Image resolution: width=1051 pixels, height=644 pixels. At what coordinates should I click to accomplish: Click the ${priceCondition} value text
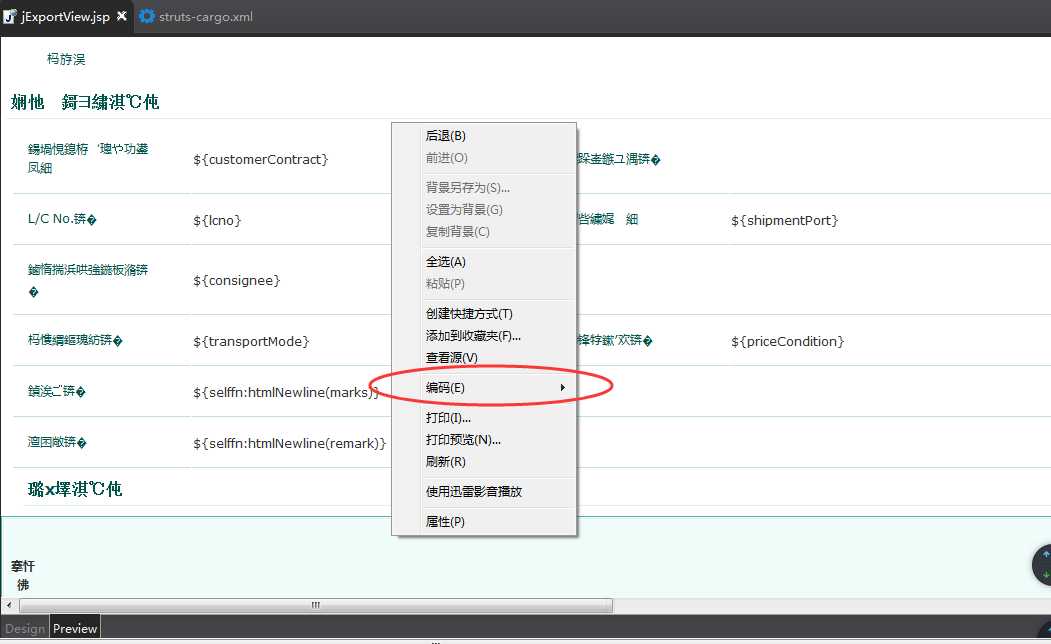coord(788,341)
